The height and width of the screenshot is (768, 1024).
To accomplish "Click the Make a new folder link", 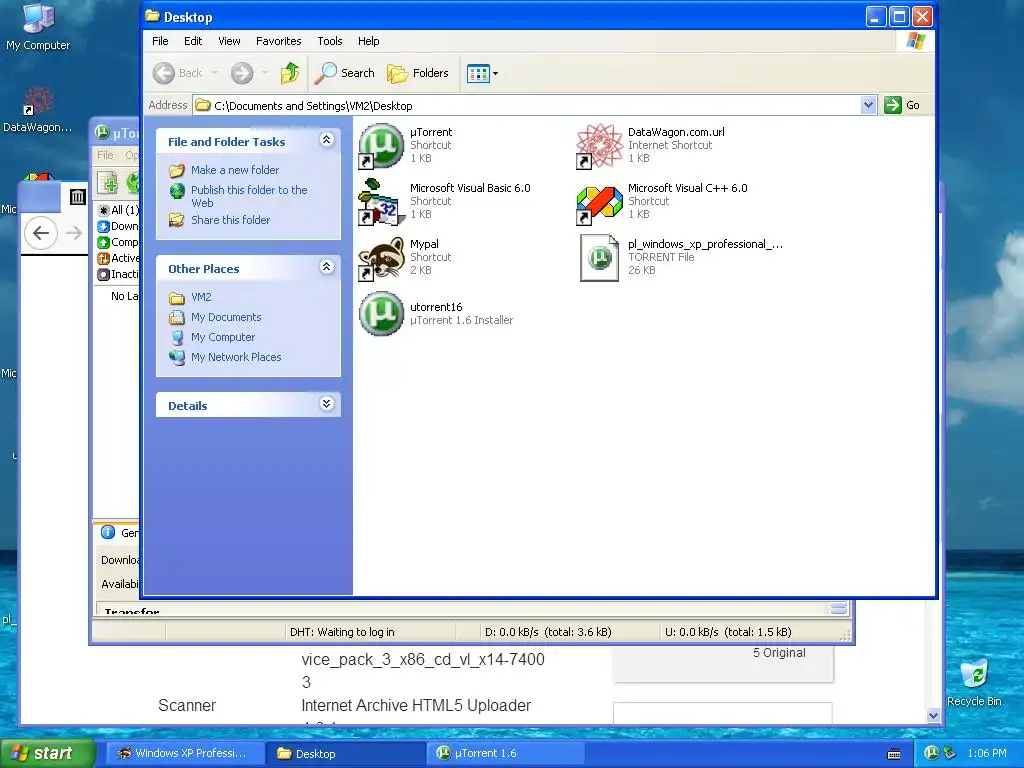I will pyautogui.click(x=235, y=170).
